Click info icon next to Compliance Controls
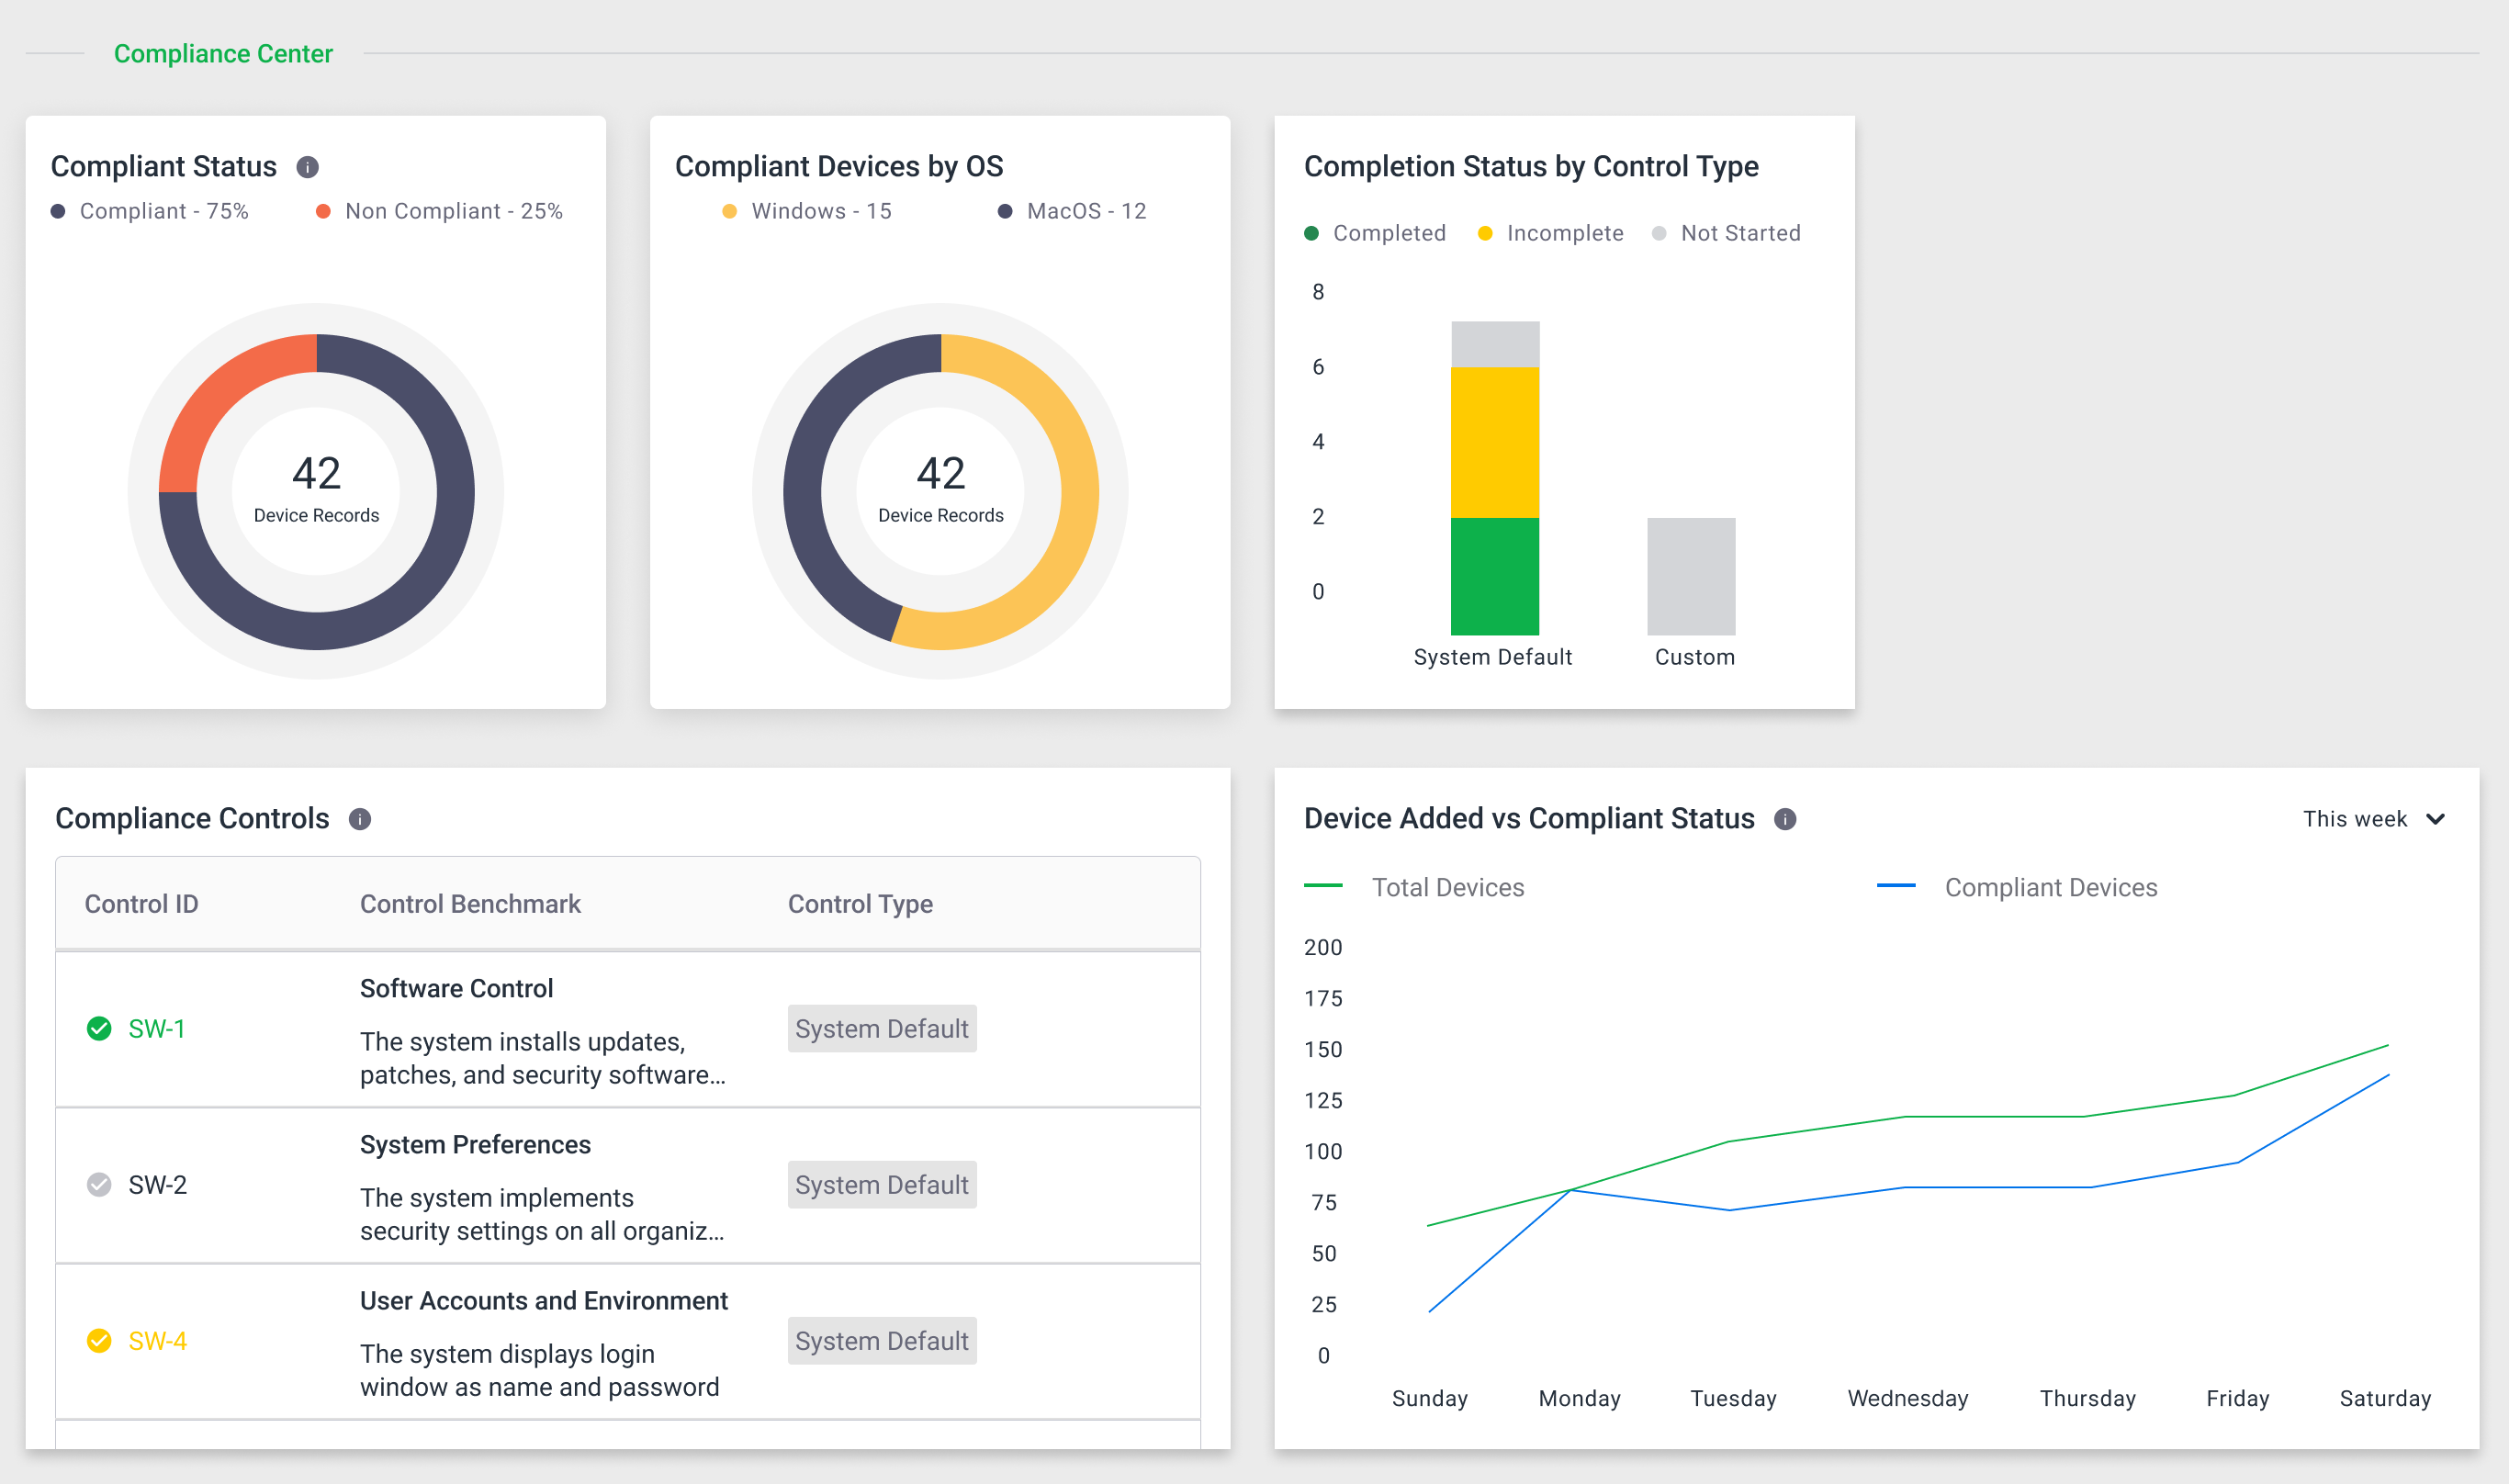The height and width of the screenshot is (1484, 2509). point(360,819)
